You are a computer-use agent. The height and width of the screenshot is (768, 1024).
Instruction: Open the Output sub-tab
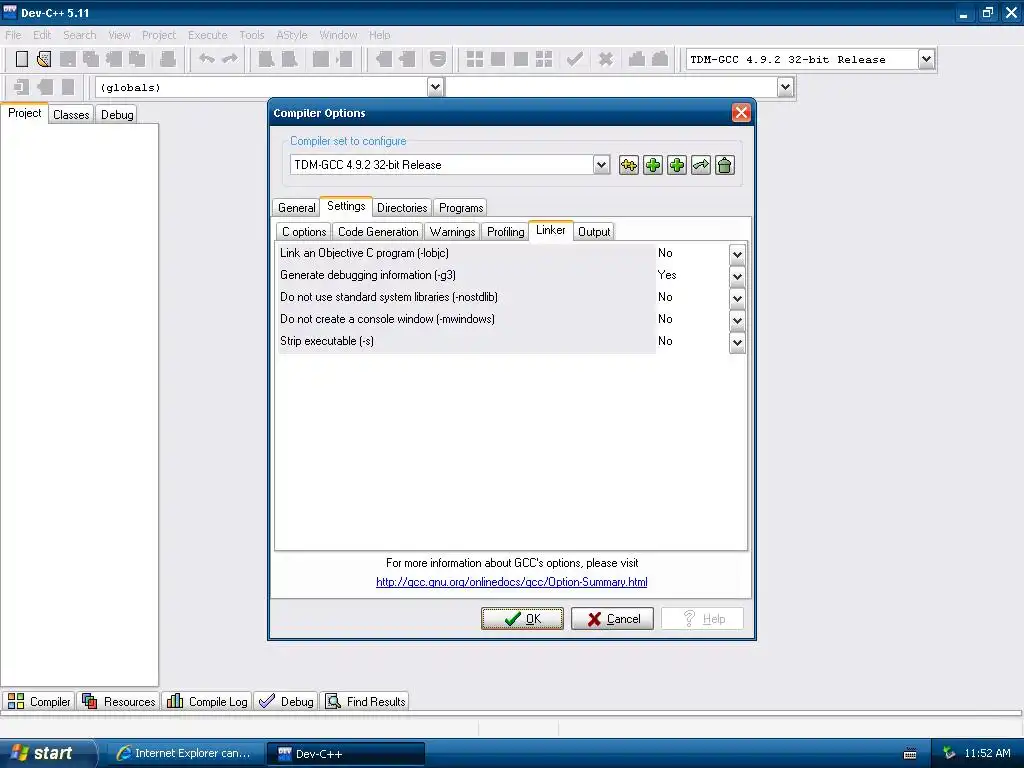(594, 232)
